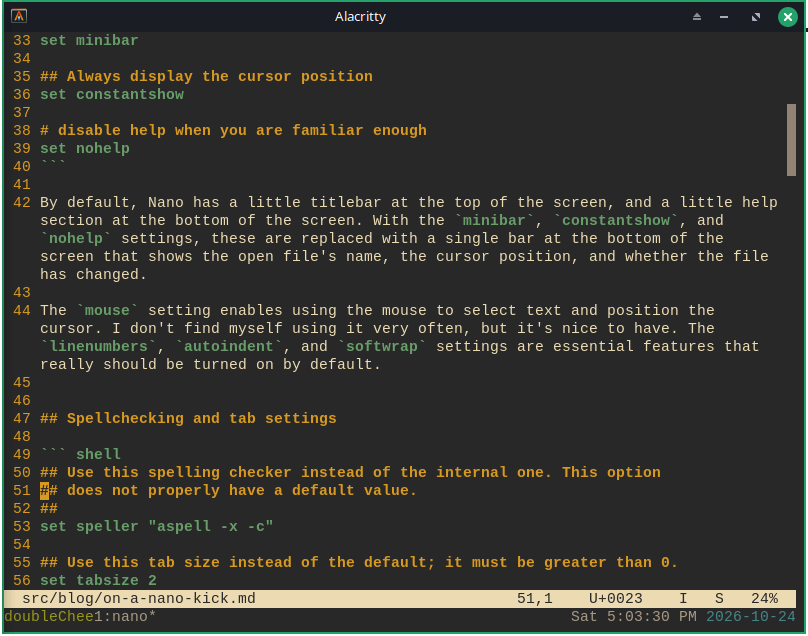Click 'set nohelp' on line 39

click(85, 148)
